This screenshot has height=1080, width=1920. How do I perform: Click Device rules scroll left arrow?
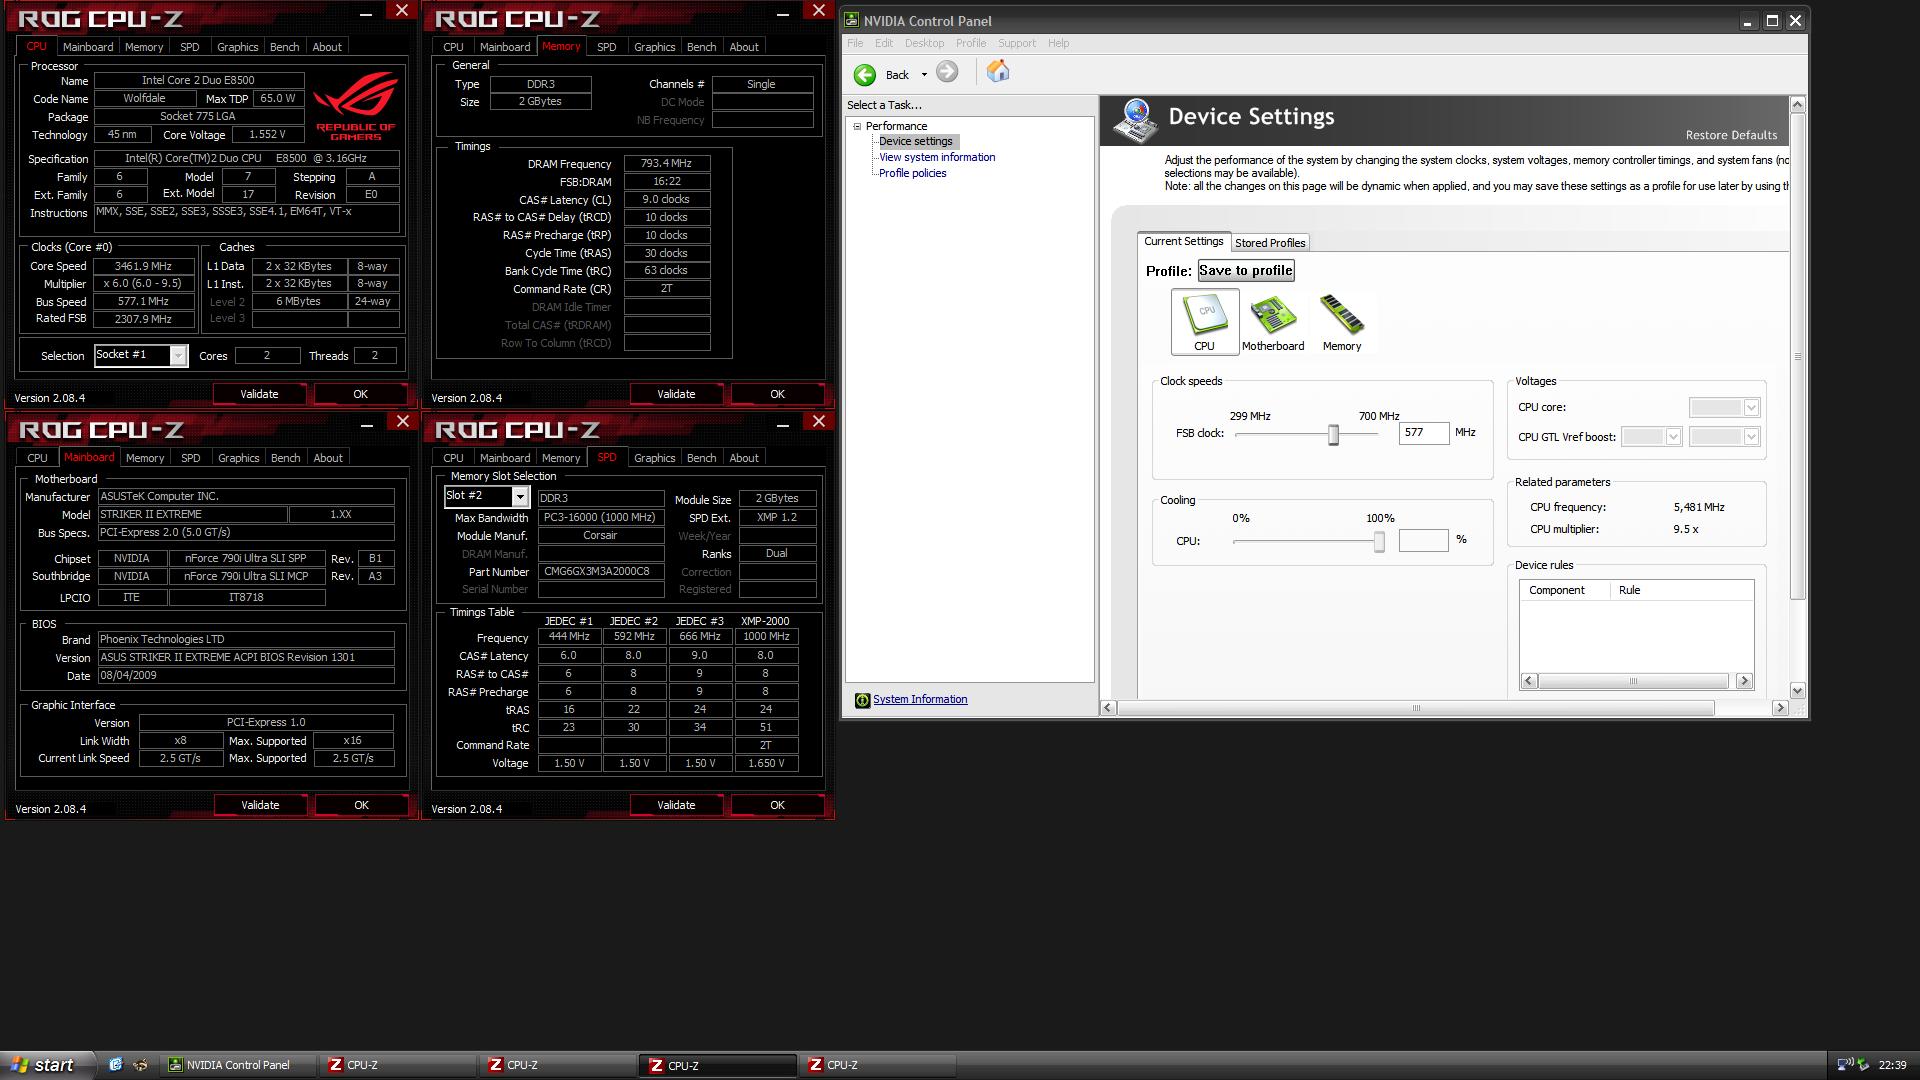[x=1529, y=681]
